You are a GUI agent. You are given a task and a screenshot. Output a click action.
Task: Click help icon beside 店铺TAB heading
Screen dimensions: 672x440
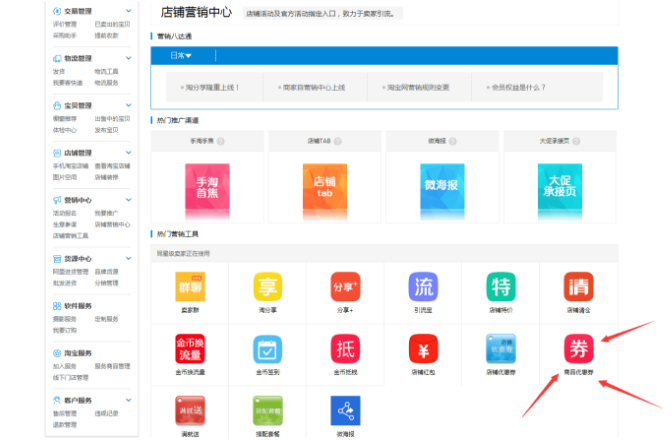[338, 141]
